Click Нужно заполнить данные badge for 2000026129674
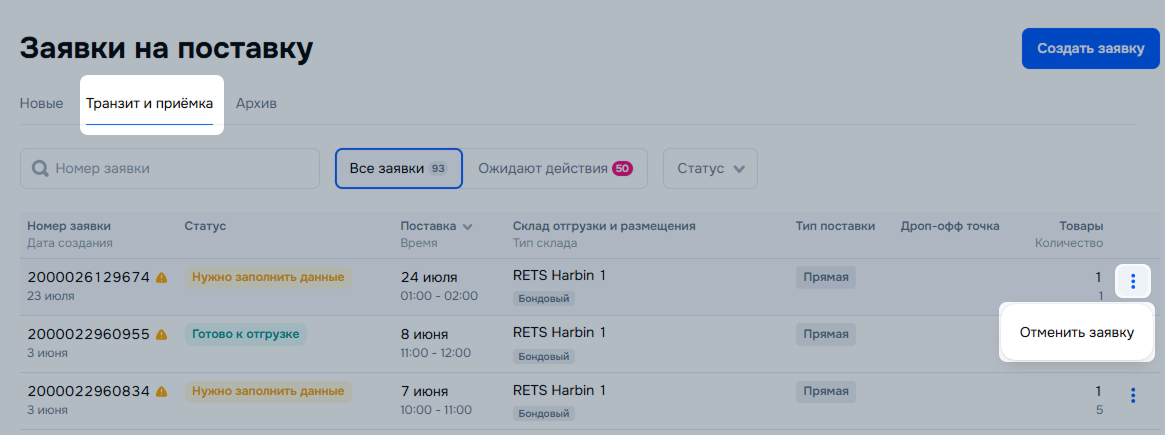The image size is (1165, 435). tap(268, 277)
